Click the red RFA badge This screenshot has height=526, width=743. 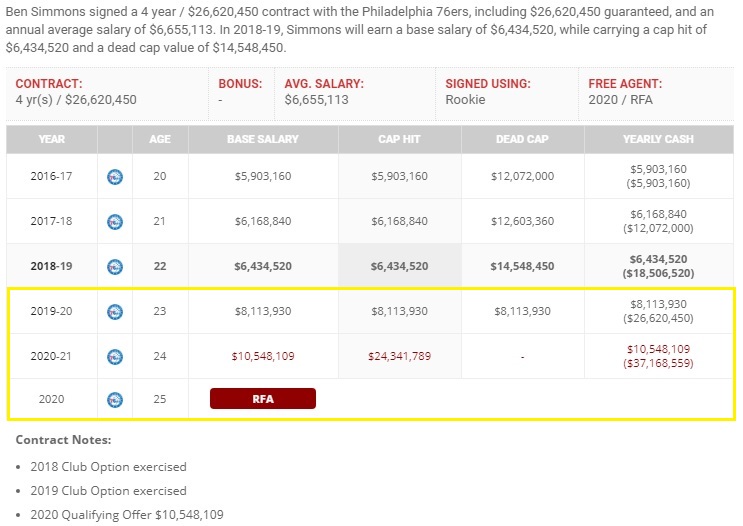point(262,399)
